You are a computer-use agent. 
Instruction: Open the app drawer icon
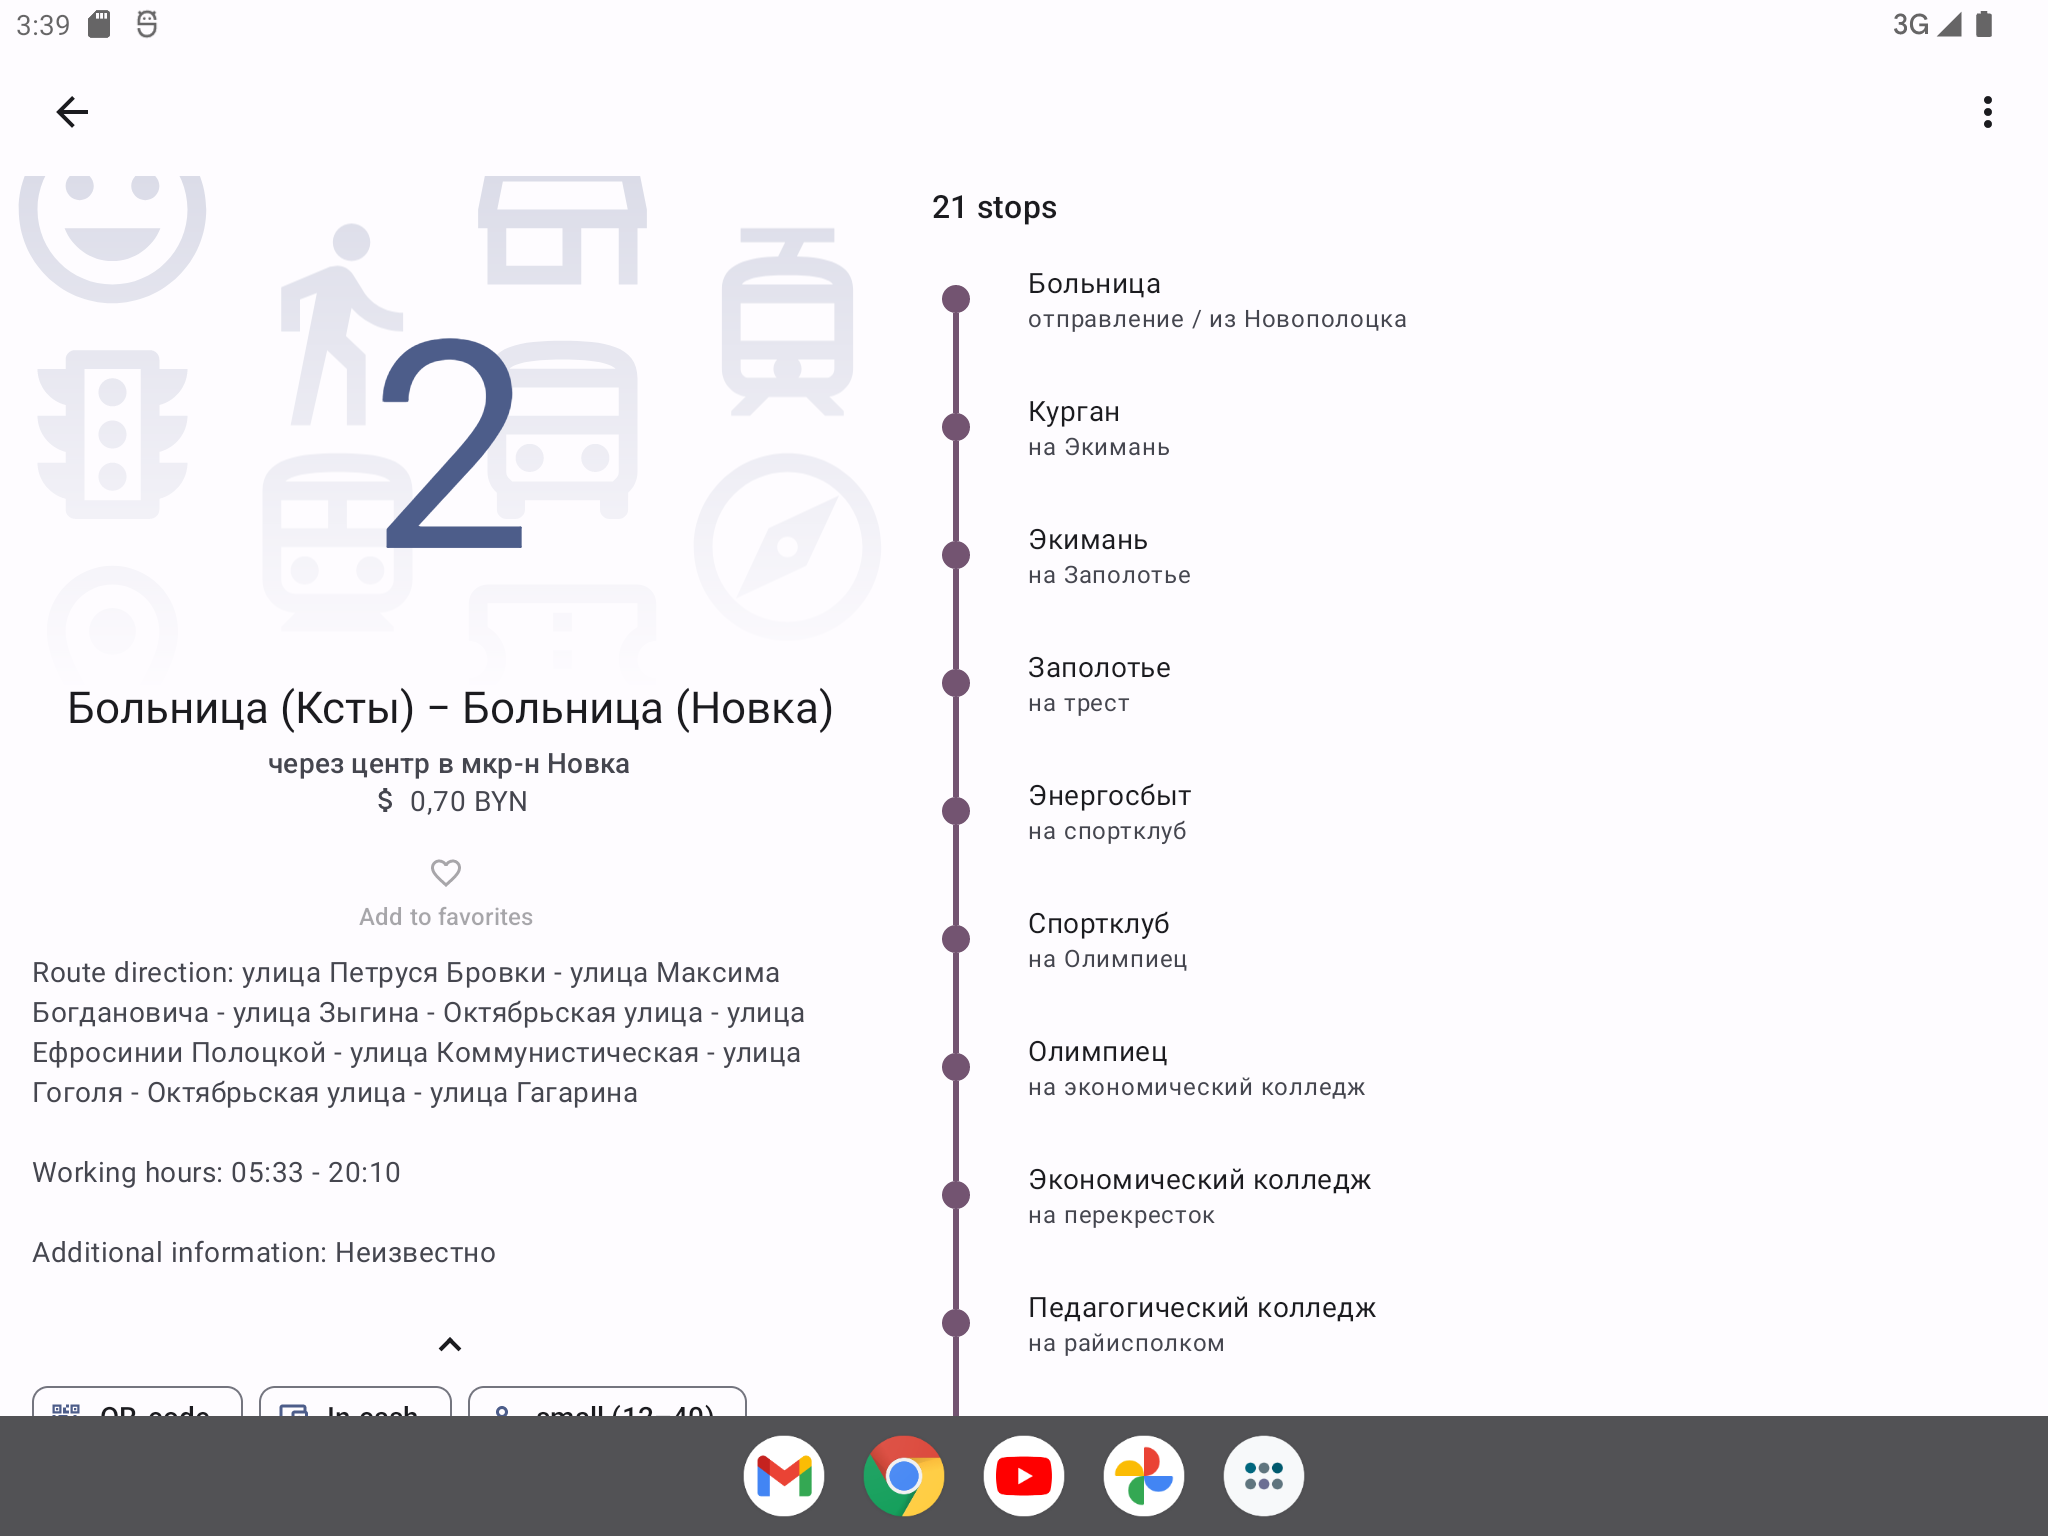click(x=1264, y=1476)
